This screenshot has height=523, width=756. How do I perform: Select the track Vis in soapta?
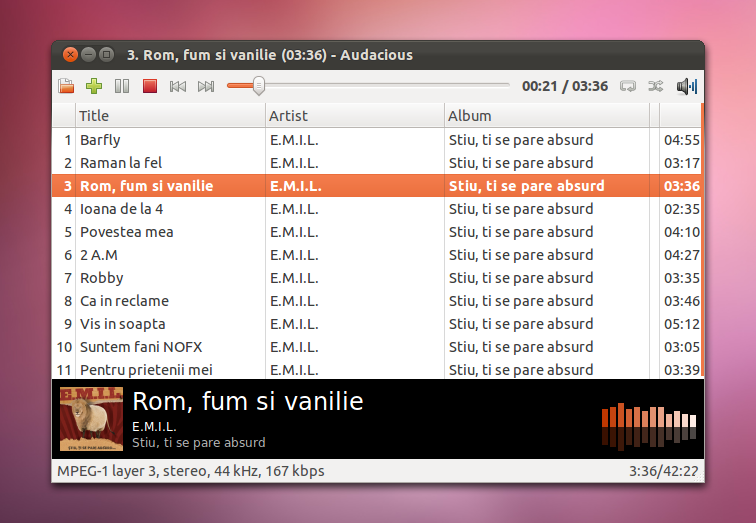pos(376,324)
